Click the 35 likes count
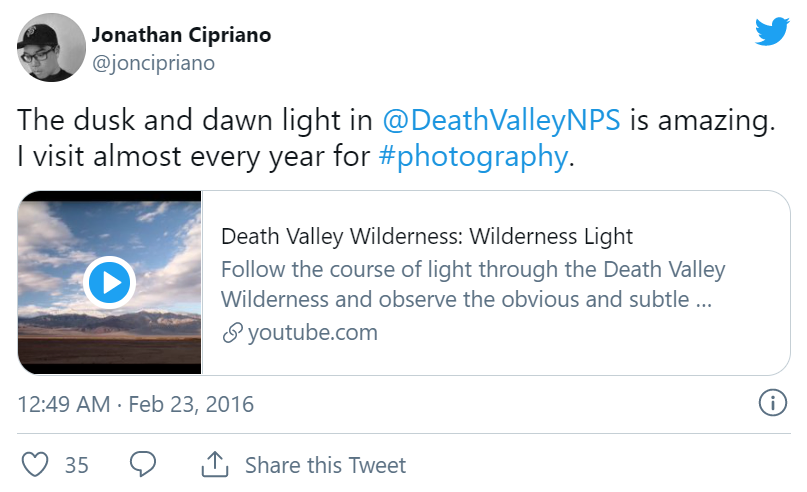 (77, 465)
